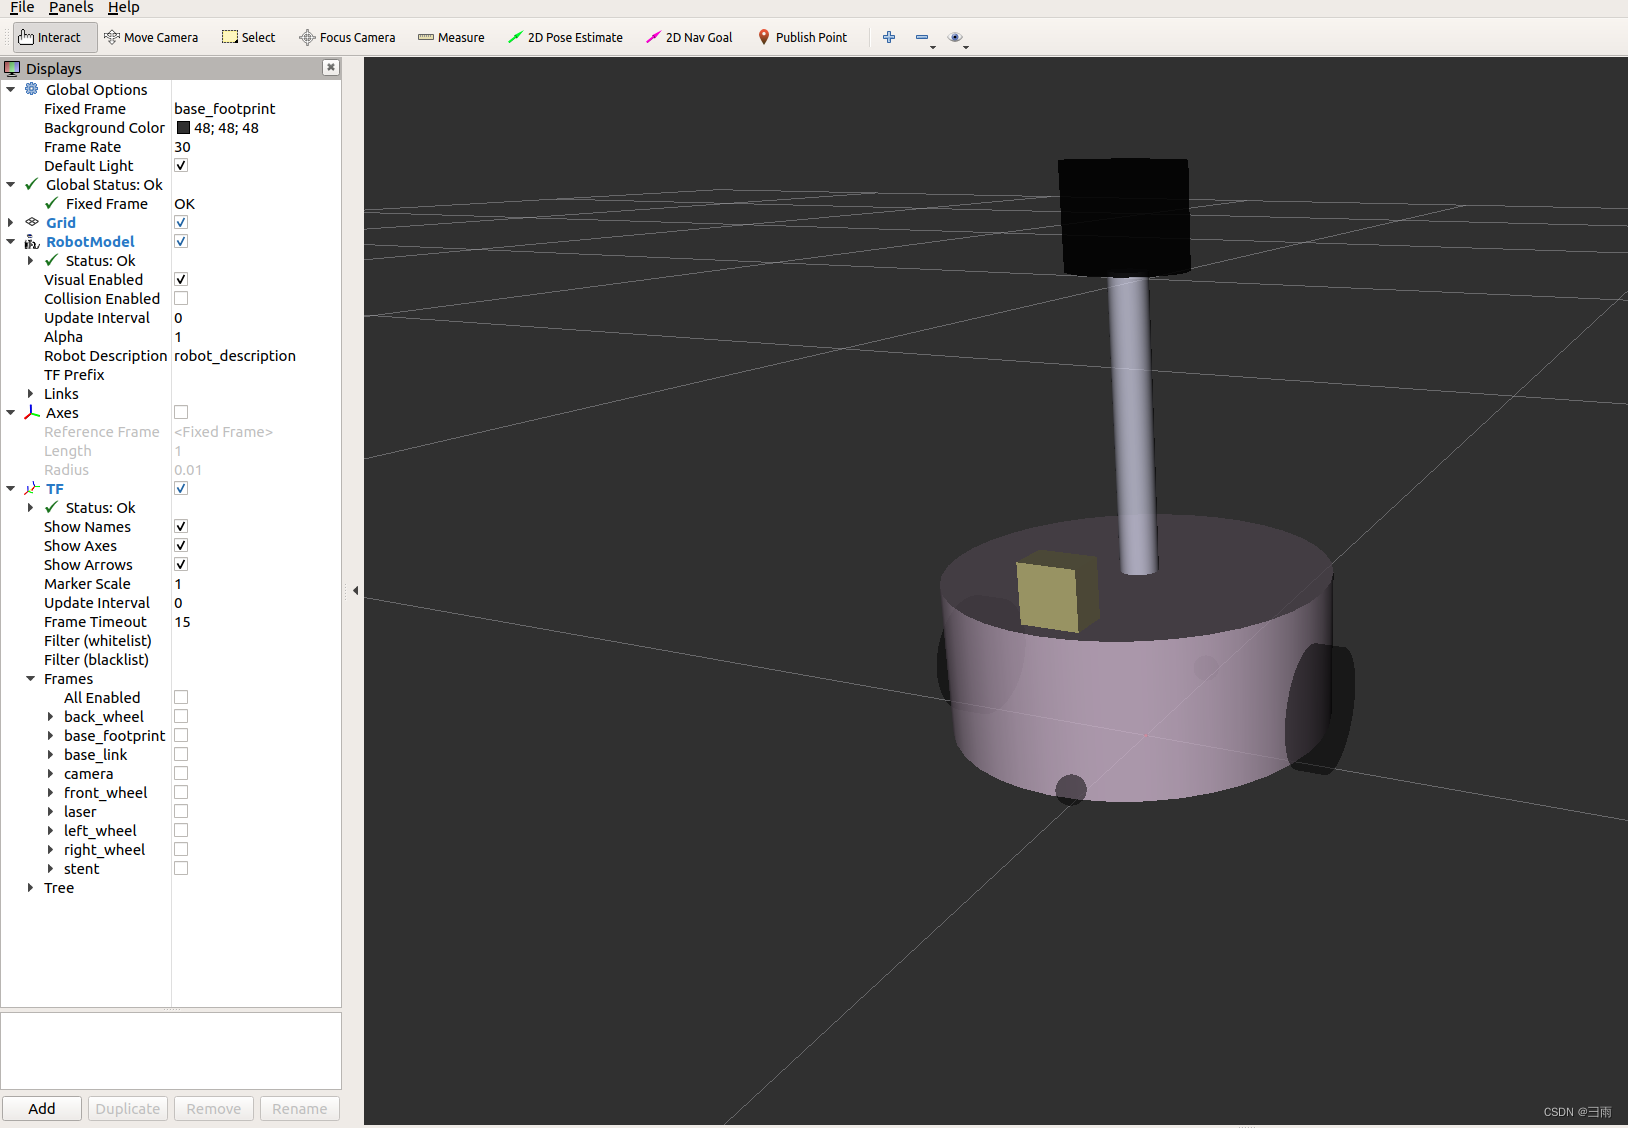Expand the Tree node
Image resolution: width=1628 pixels, height=1128 pixels.
(31, 887)
